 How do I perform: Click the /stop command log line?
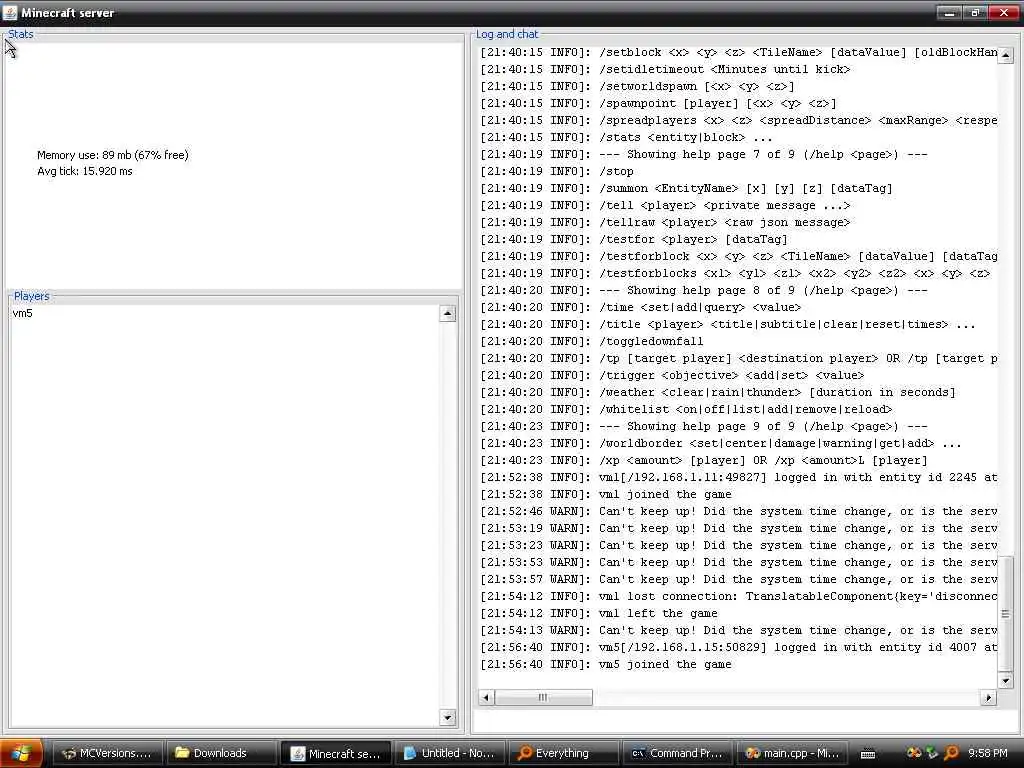click(557, 172)
